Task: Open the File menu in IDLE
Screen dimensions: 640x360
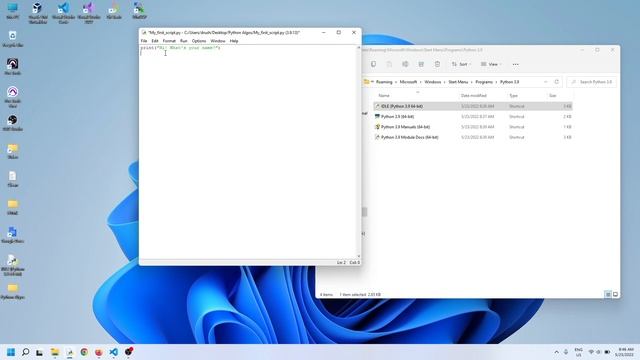Action: [x=144, y=41]
